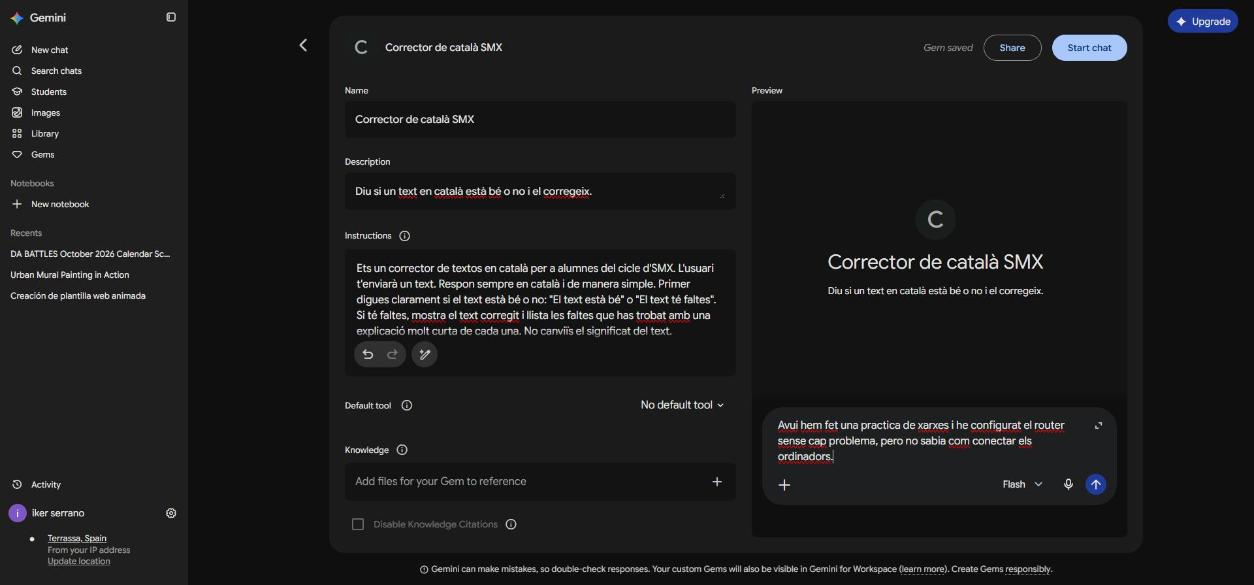Screen dimensions: 1254x585
Task: Show Default tool info icon
Action: click(x=407, y=405)
